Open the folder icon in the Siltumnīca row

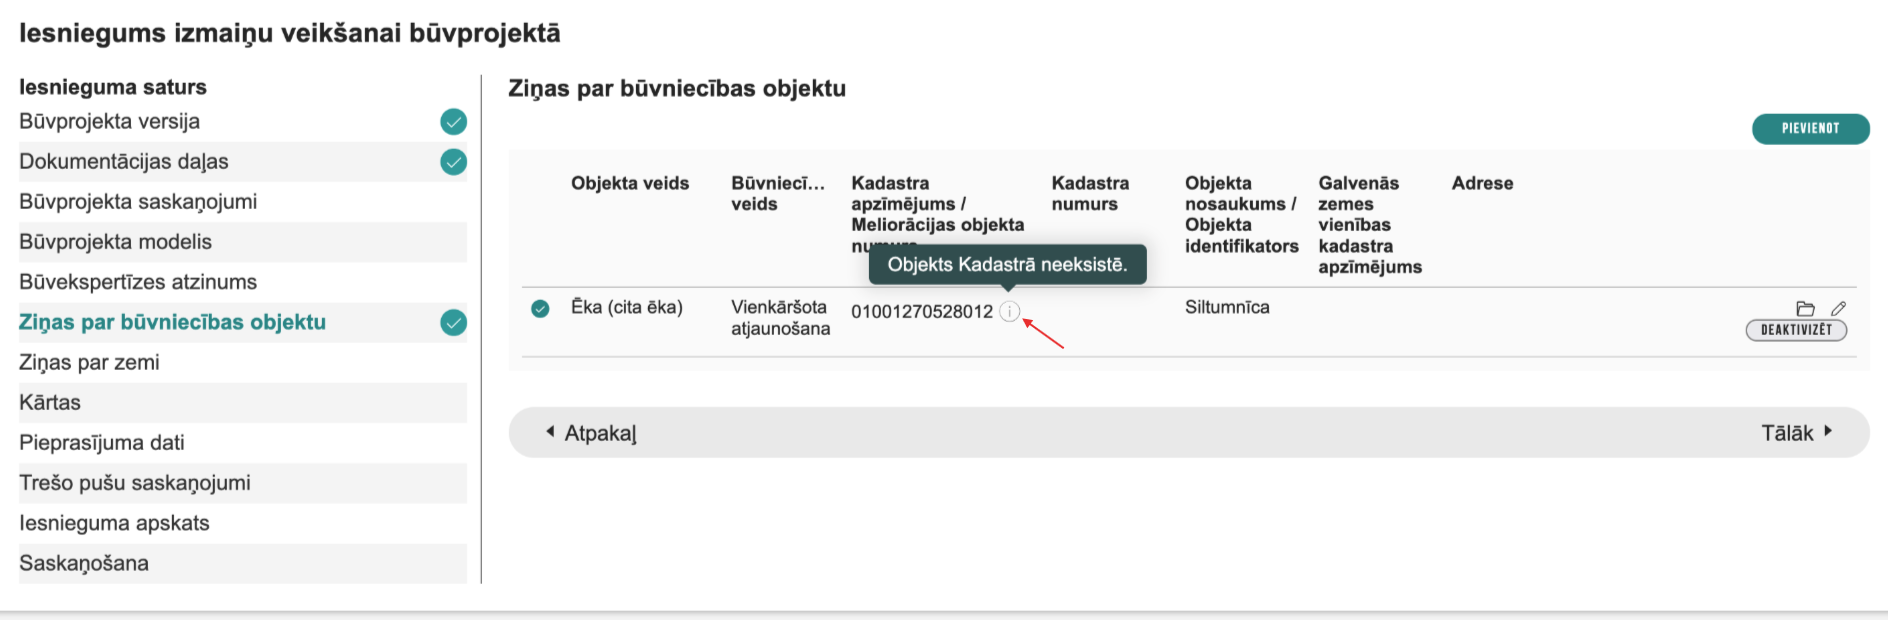pyautogui.click(x=1805, y=309)
